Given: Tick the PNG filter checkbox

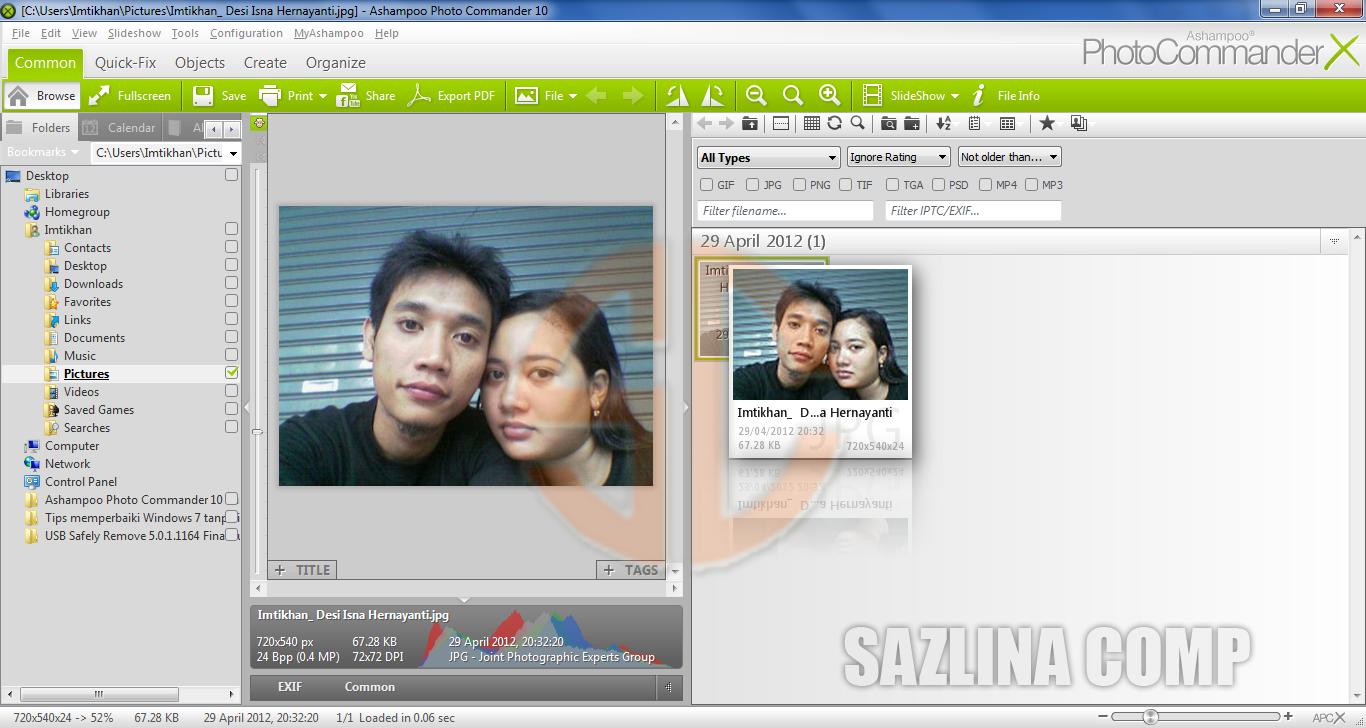Looking at the screenshot, I should click(799, 185).
